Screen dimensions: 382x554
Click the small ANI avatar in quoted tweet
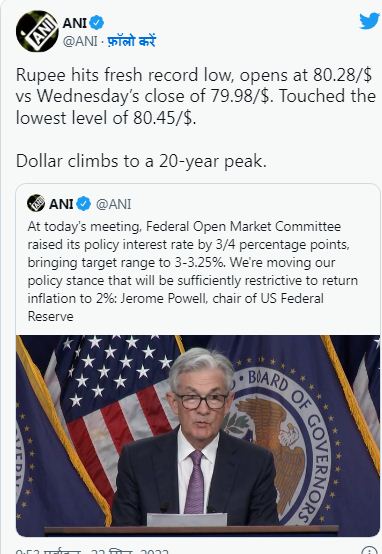coord(36,203)
